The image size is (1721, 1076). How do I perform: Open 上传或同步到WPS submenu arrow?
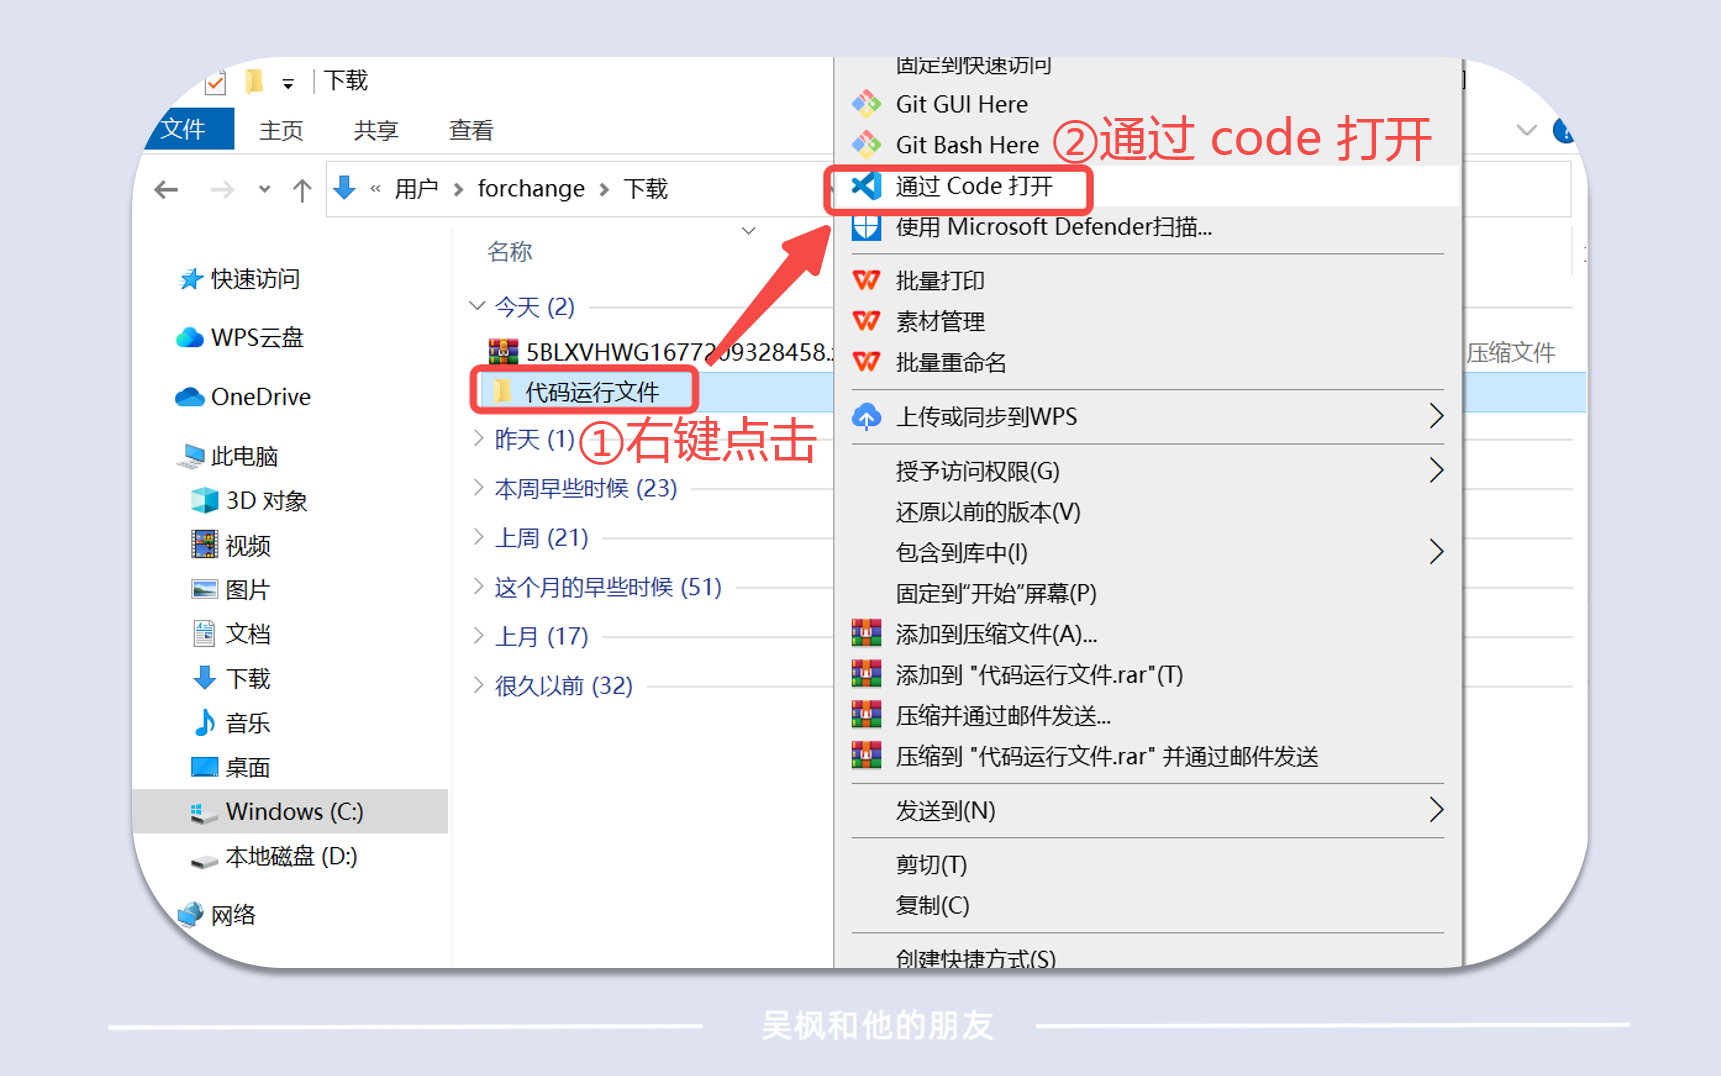pyautogui.click(x=1436, y=416)
